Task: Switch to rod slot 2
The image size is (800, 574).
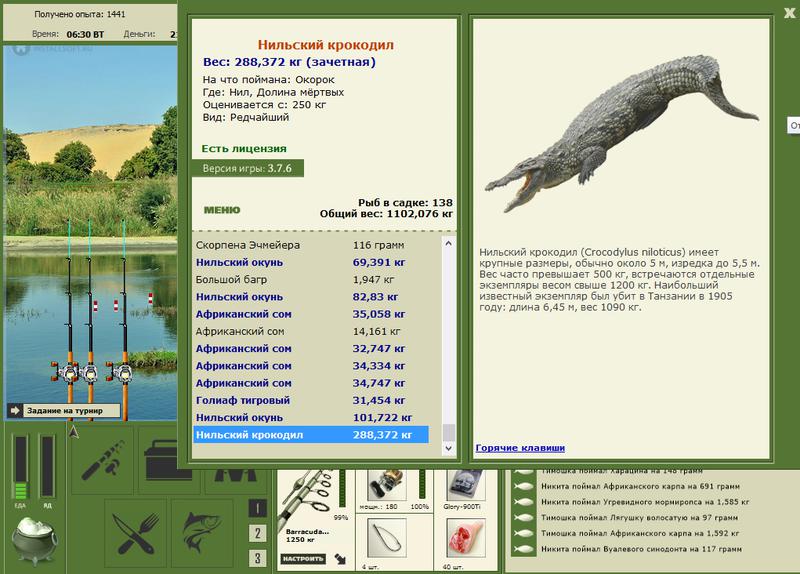Action: coord(257,533)
